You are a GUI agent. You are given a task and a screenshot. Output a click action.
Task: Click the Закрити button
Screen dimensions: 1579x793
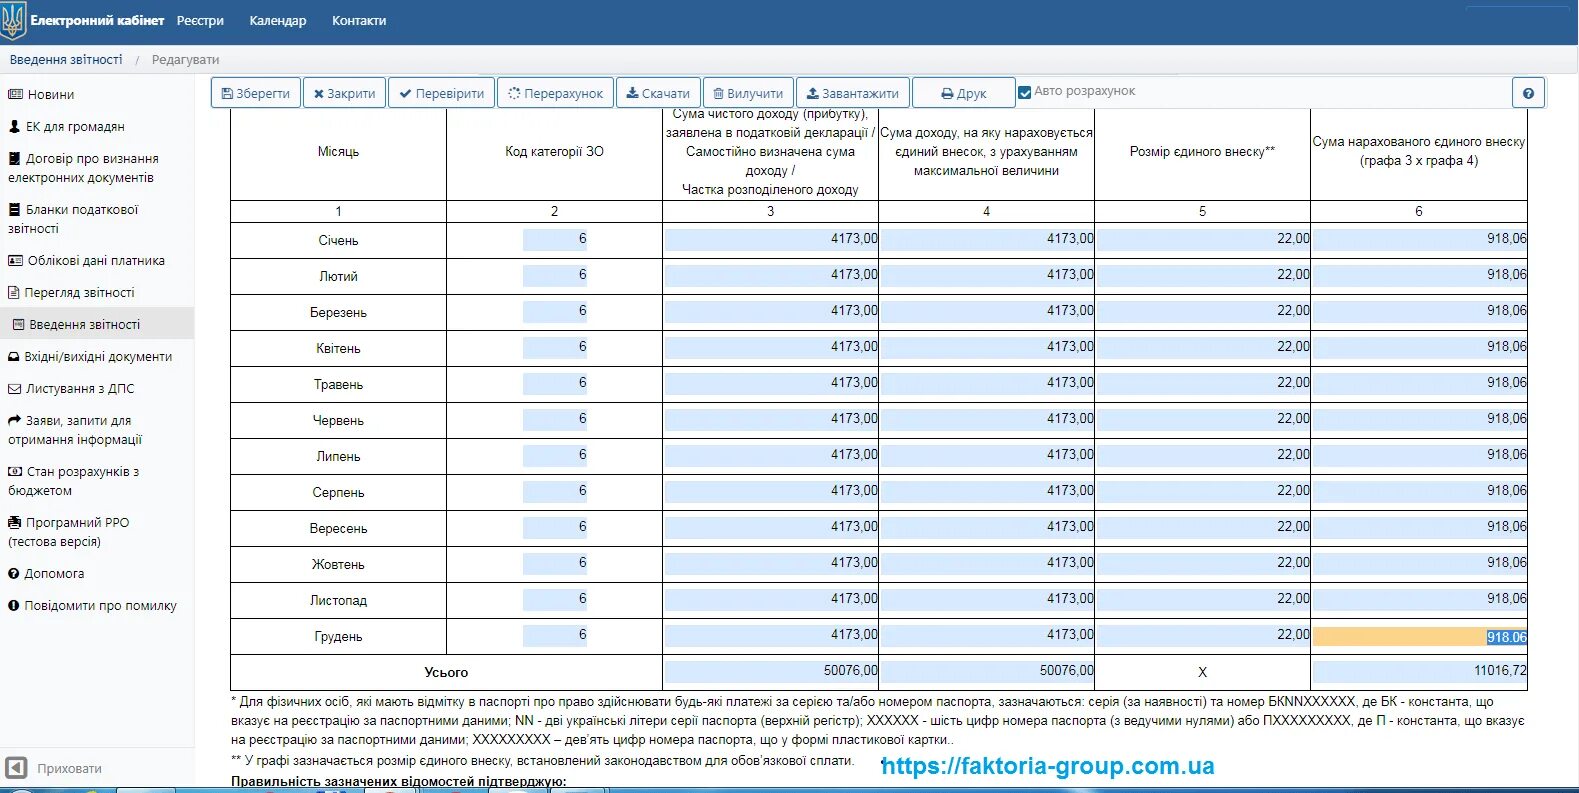[344, 93]
